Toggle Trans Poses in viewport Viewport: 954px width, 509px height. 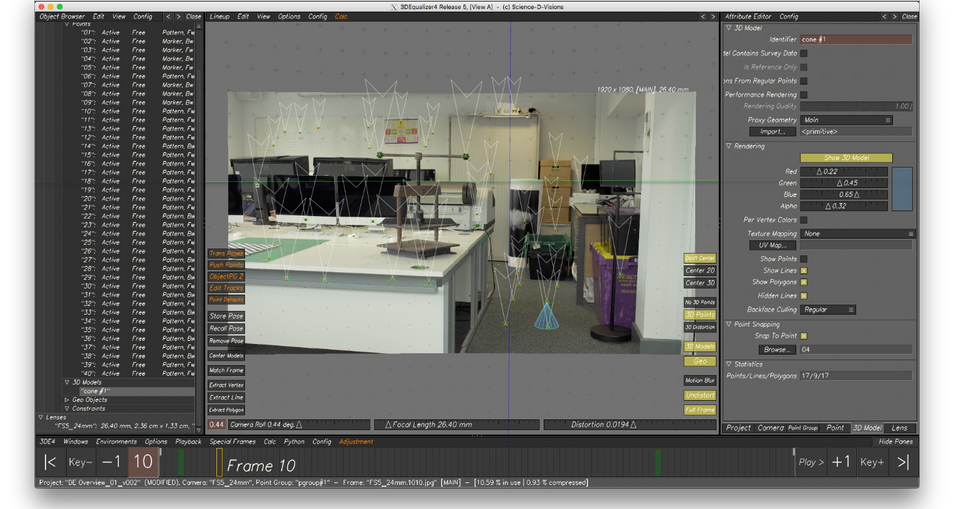[226, 254]
